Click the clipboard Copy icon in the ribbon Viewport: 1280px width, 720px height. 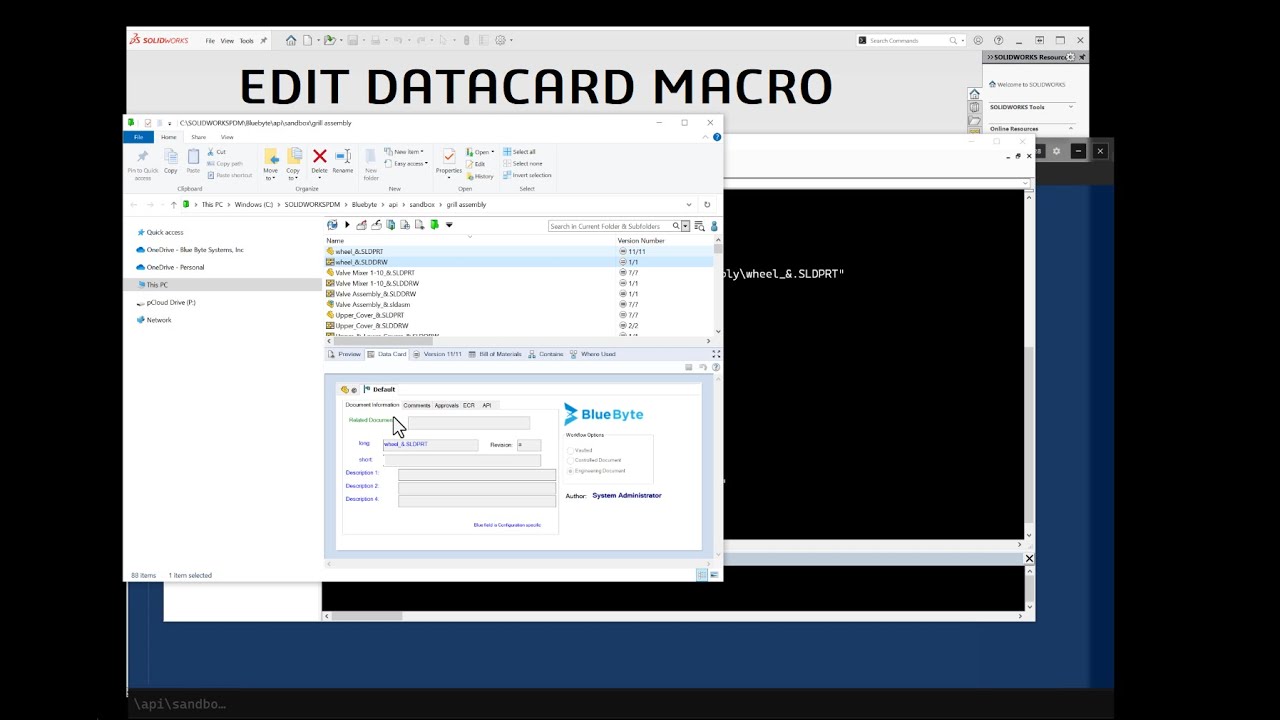tap(171, 157)
